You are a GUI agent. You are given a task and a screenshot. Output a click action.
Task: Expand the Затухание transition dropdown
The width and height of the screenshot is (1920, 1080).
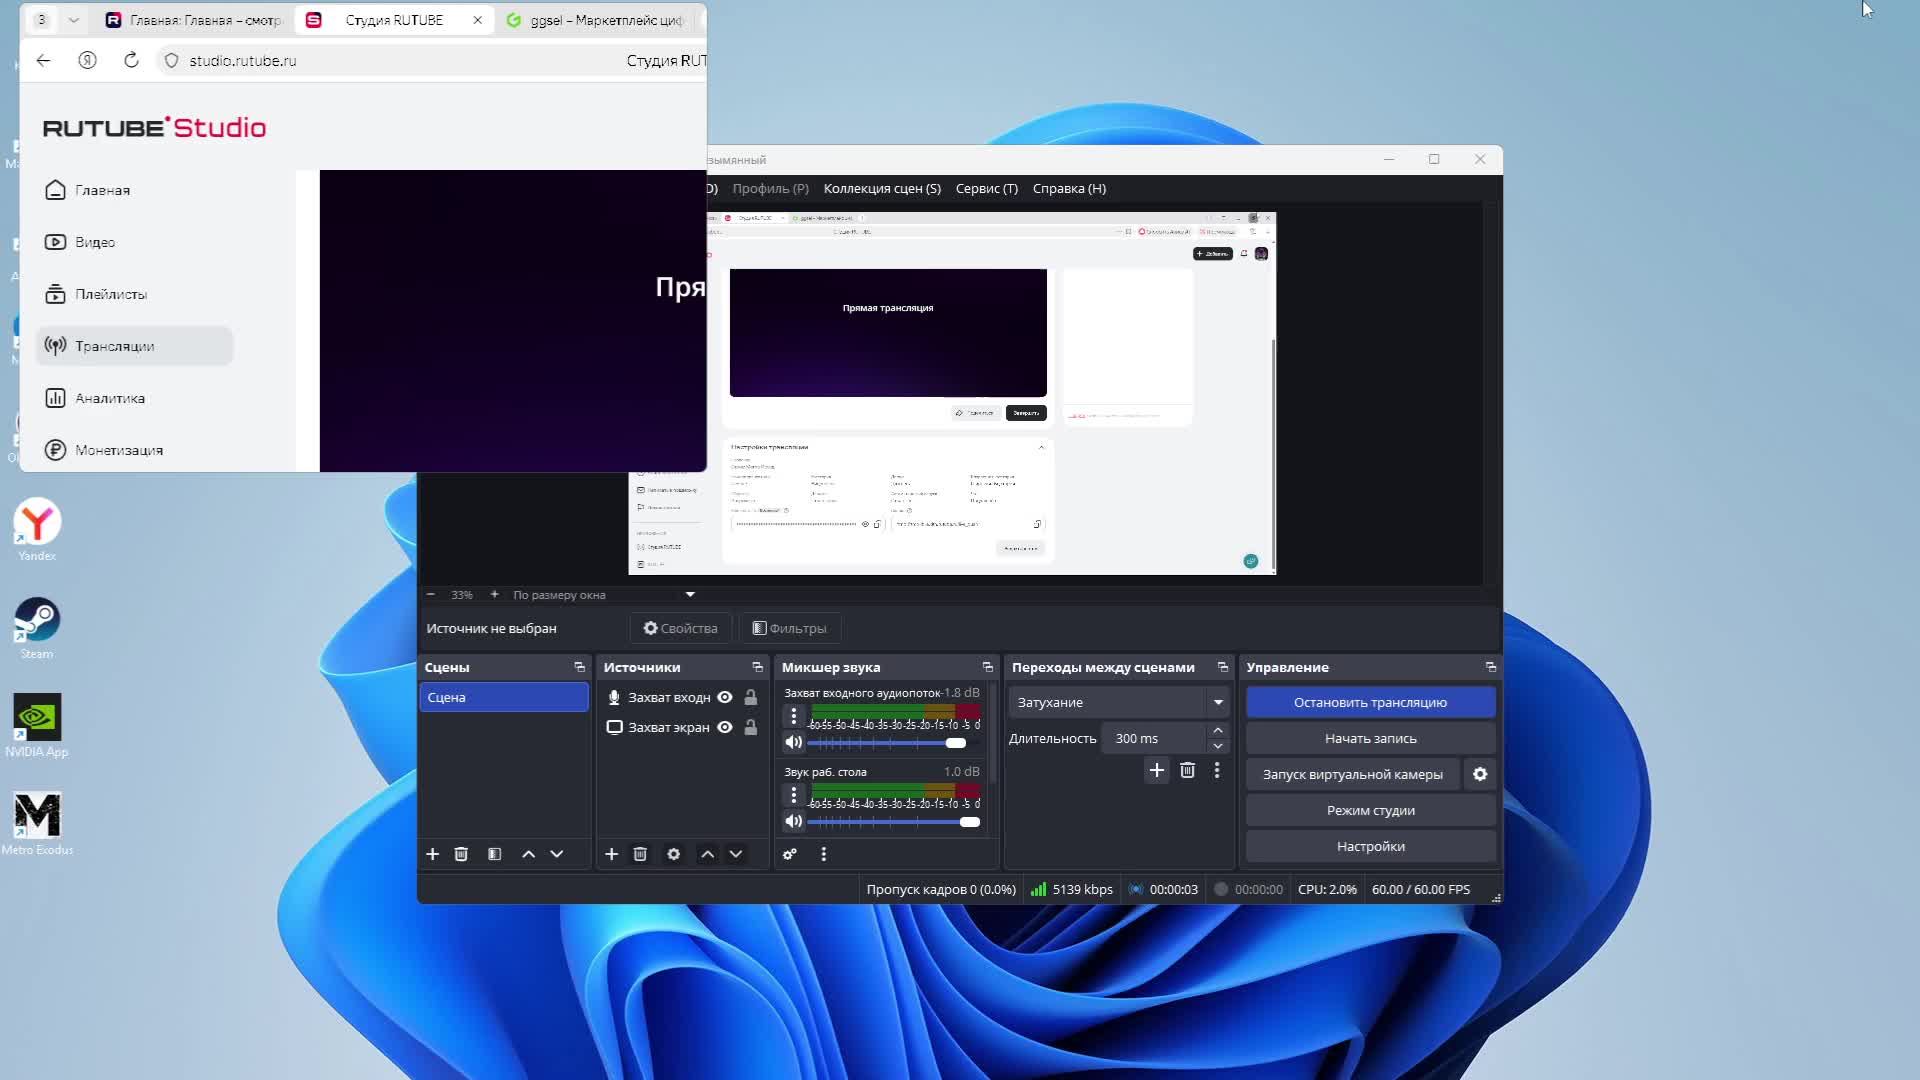[x=1218, y=702]
